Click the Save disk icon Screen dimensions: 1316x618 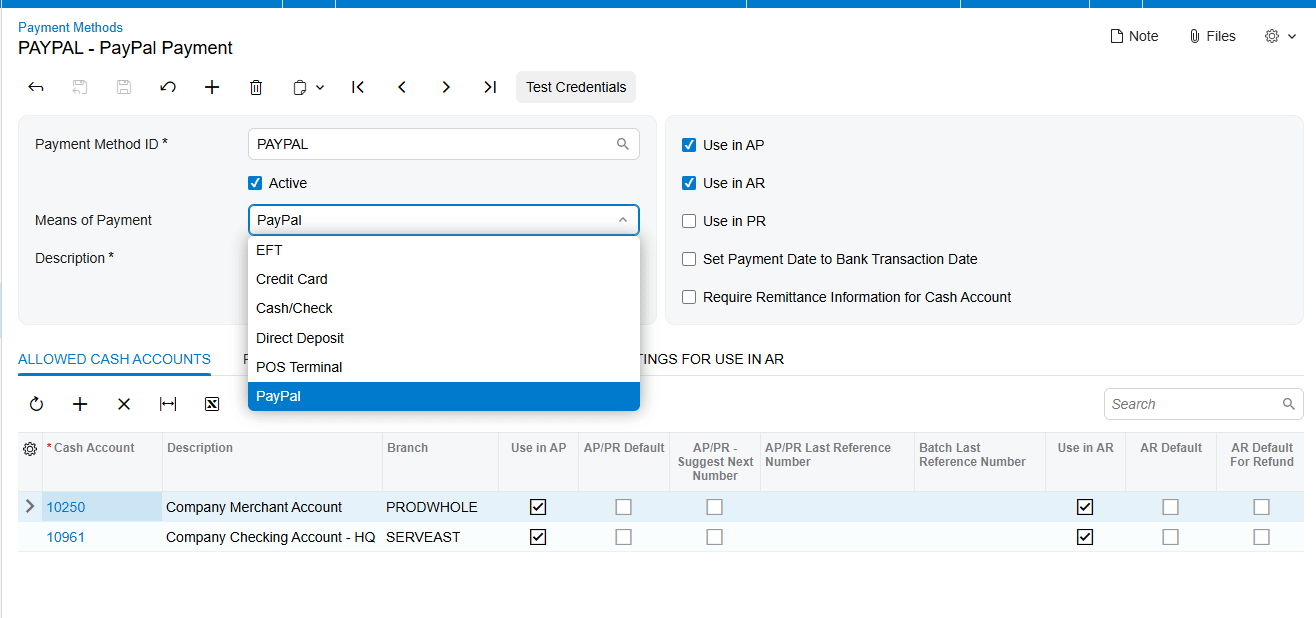124,87
